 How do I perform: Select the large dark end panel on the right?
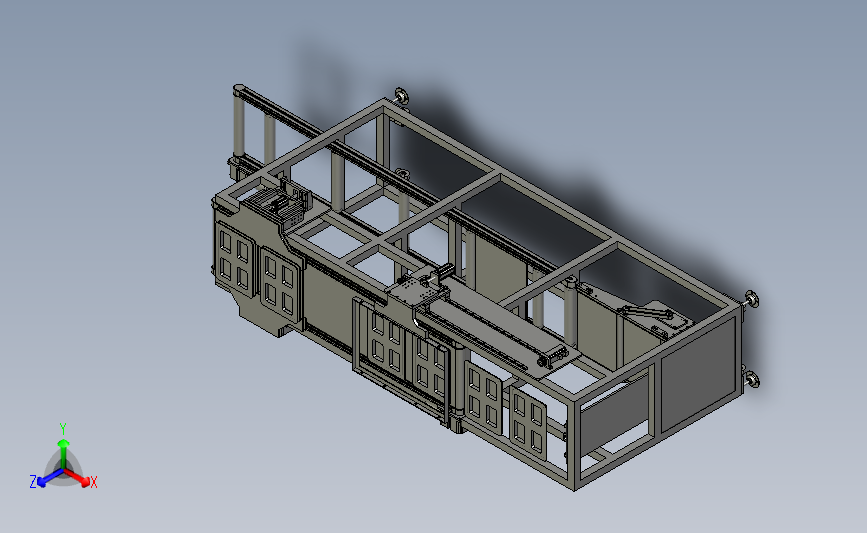(x=699, y=376)
